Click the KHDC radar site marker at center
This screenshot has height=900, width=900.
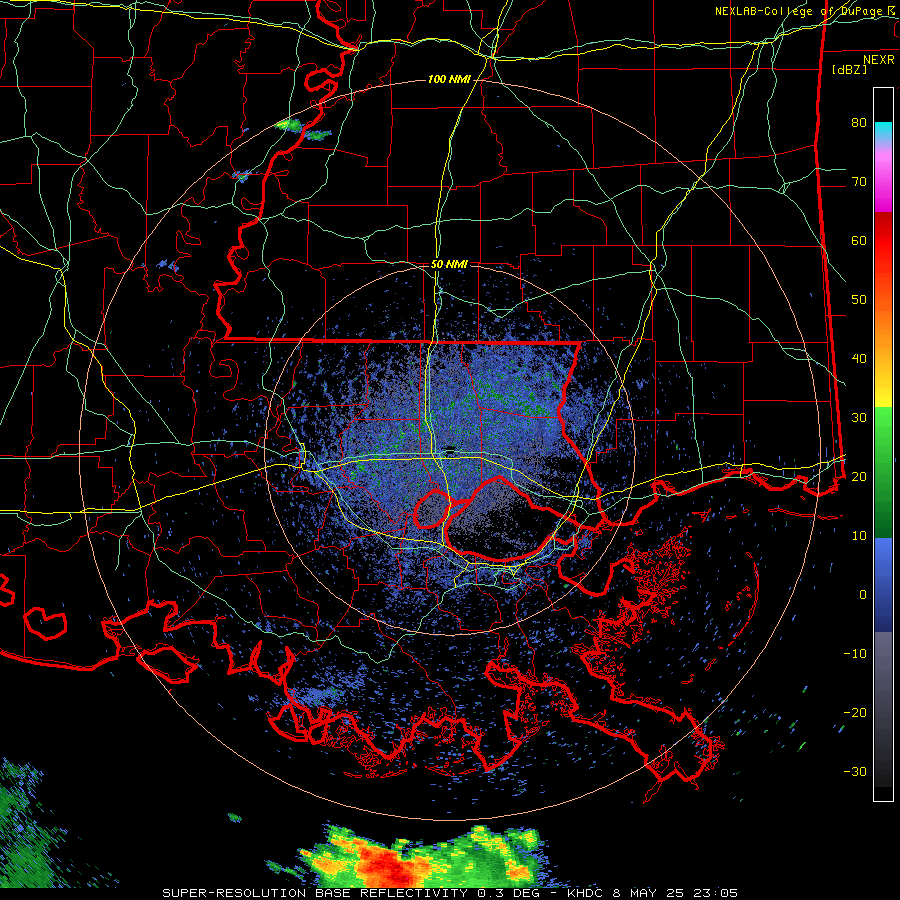click(x=450, y=449)
